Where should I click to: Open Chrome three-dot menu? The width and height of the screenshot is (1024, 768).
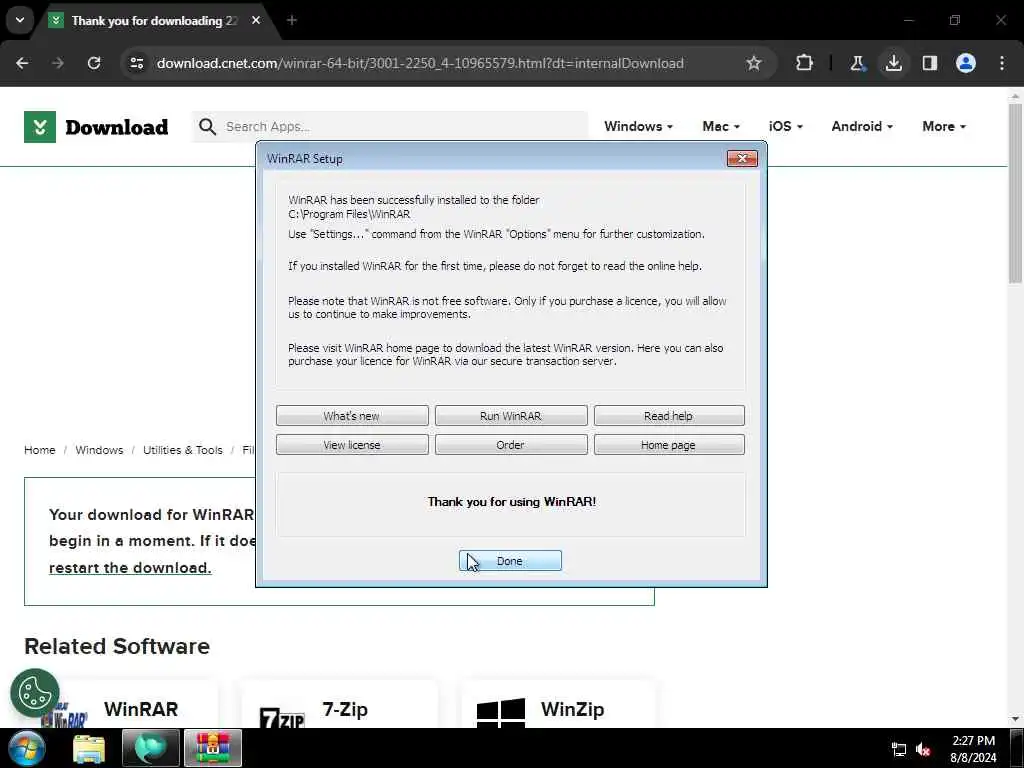click(x=1002, y=63)
